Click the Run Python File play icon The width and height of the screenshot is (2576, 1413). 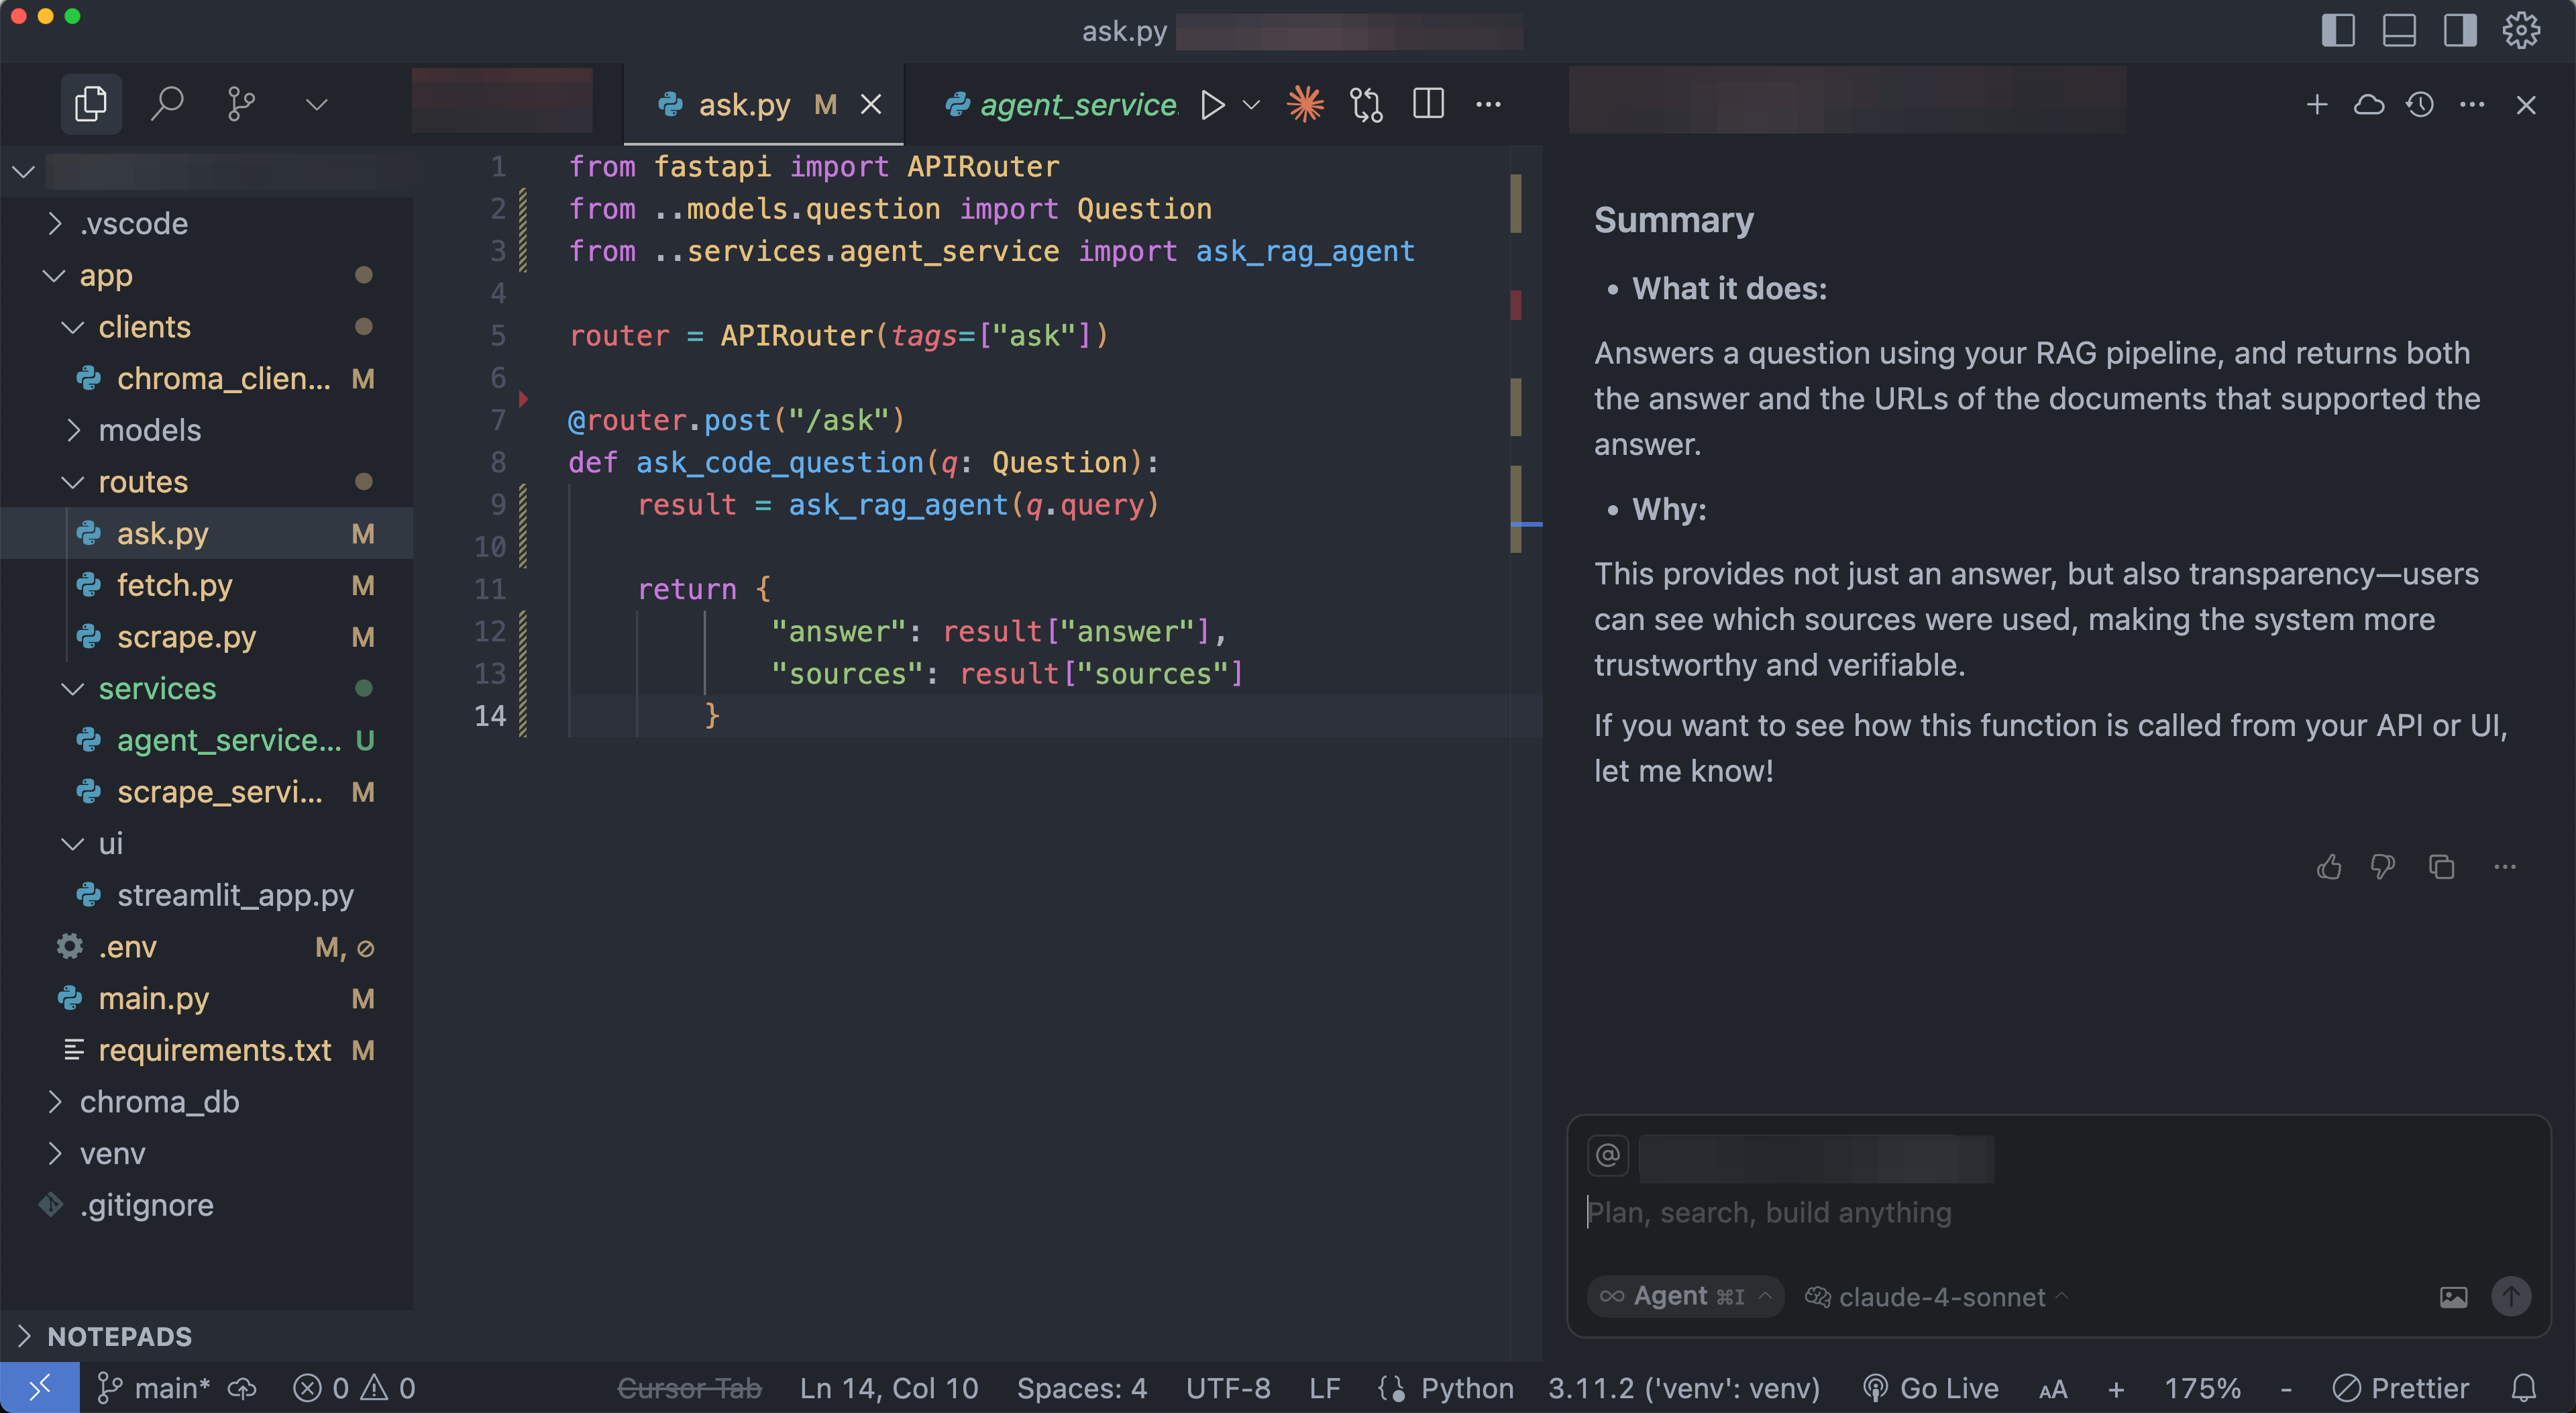pos(1212,104)
